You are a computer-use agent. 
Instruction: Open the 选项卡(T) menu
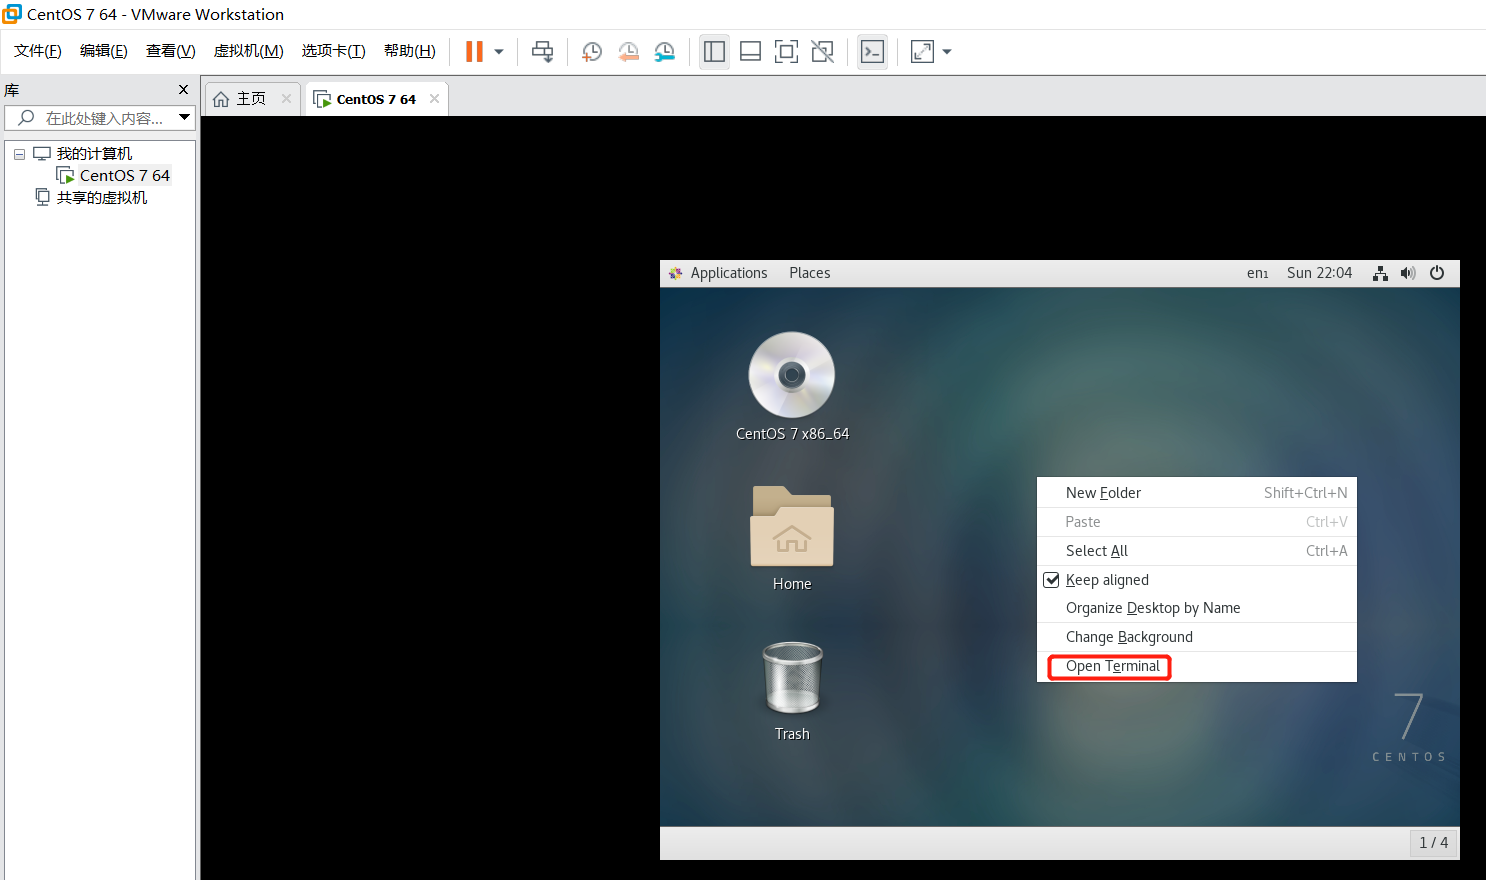334,51
